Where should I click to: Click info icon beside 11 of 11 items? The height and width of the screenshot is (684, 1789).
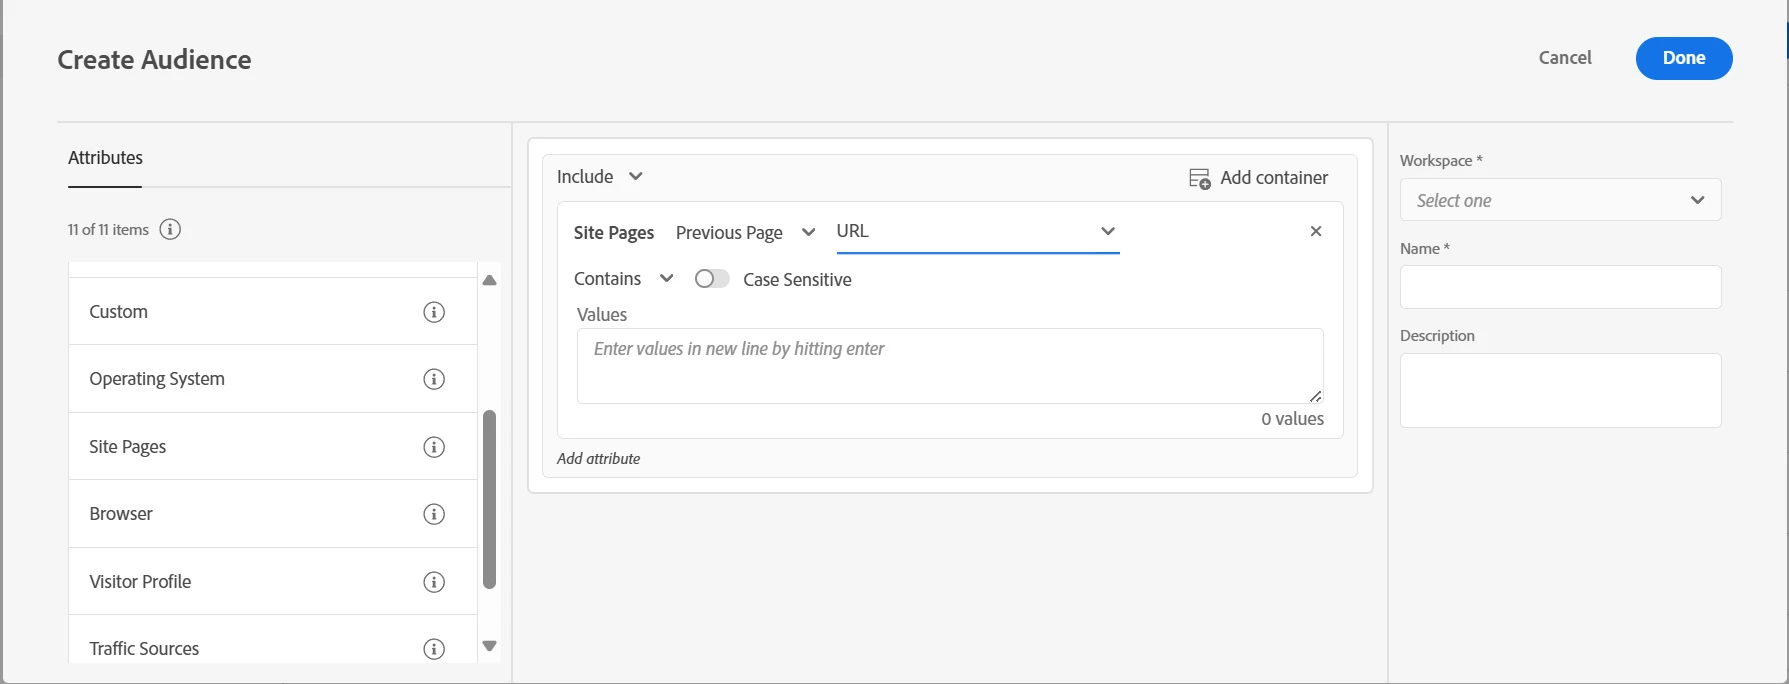[171, 230]
